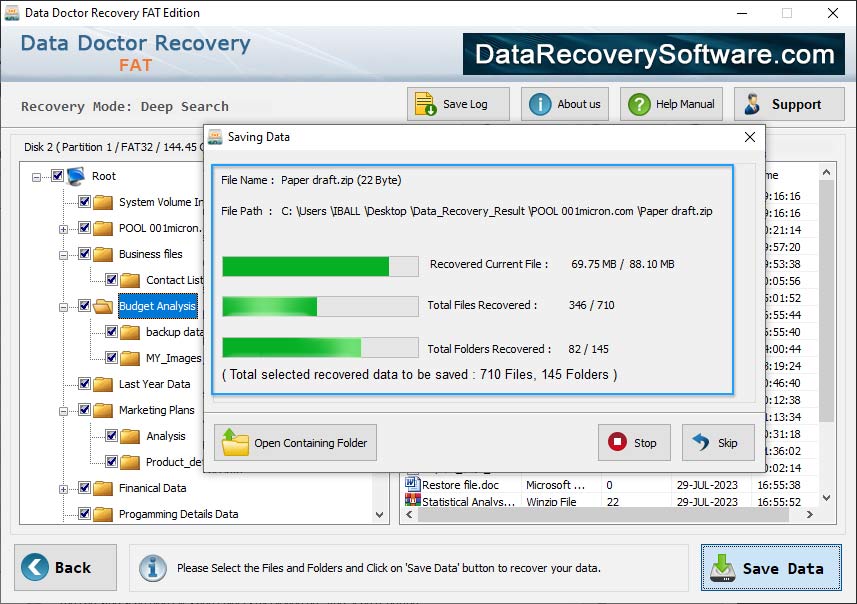Click the green Save Data icon
Viewport: 857px width, 604px height.
(x=722, y=568)
